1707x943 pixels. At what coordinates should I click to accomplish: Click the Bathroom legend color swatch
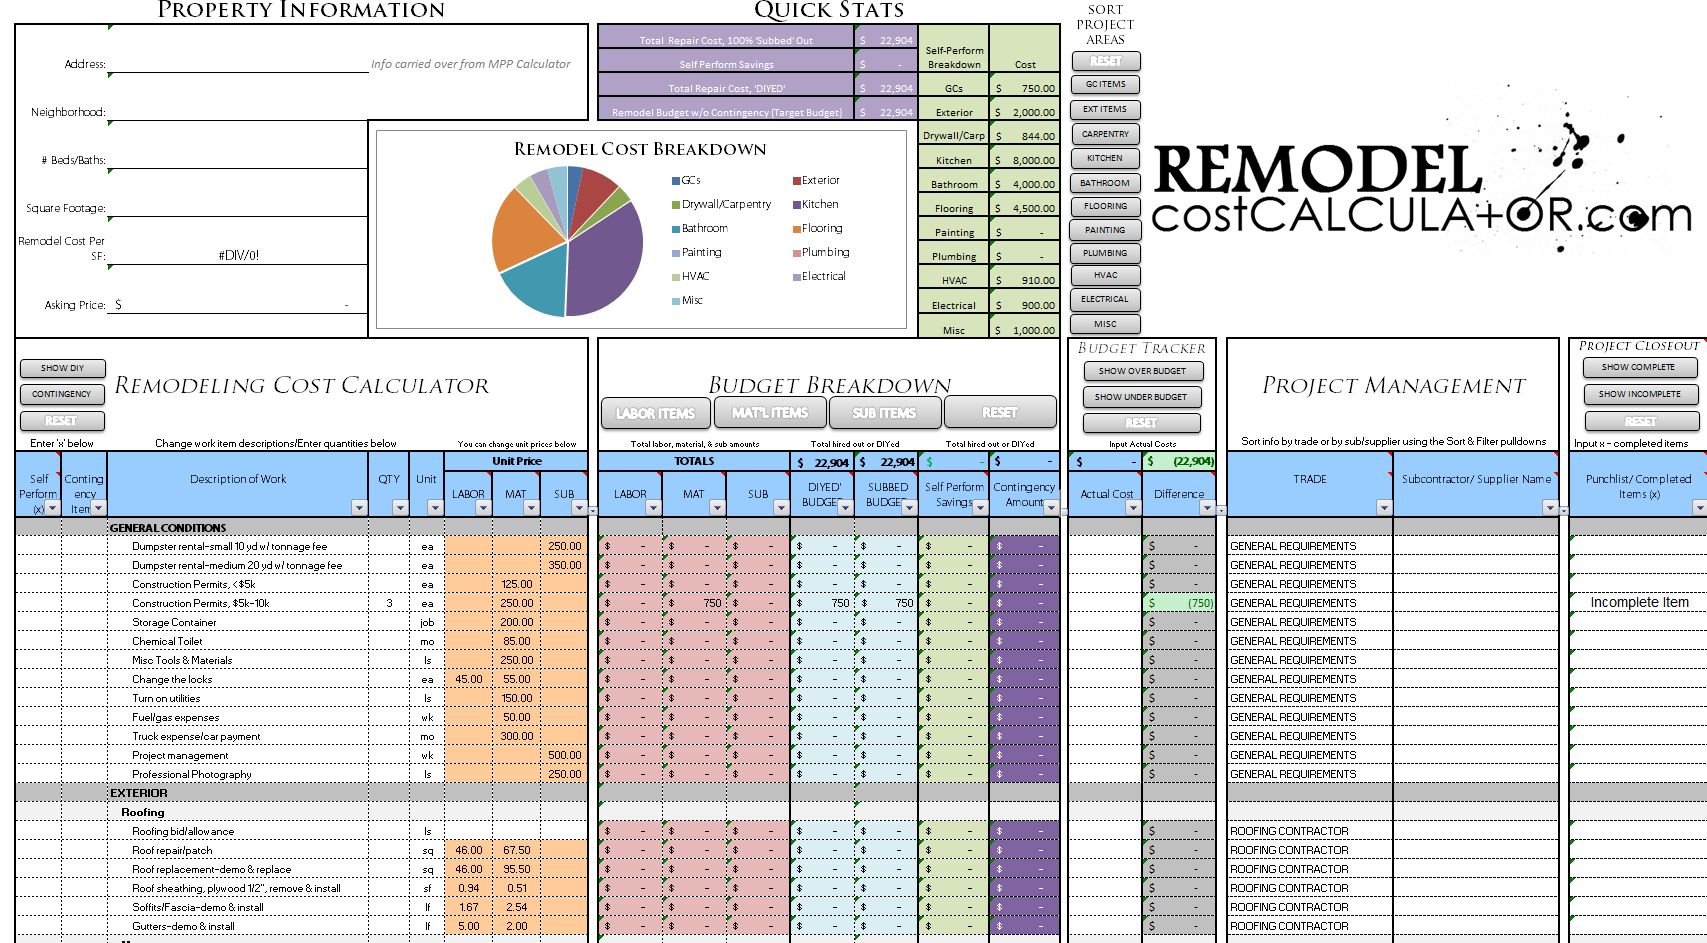676,229
